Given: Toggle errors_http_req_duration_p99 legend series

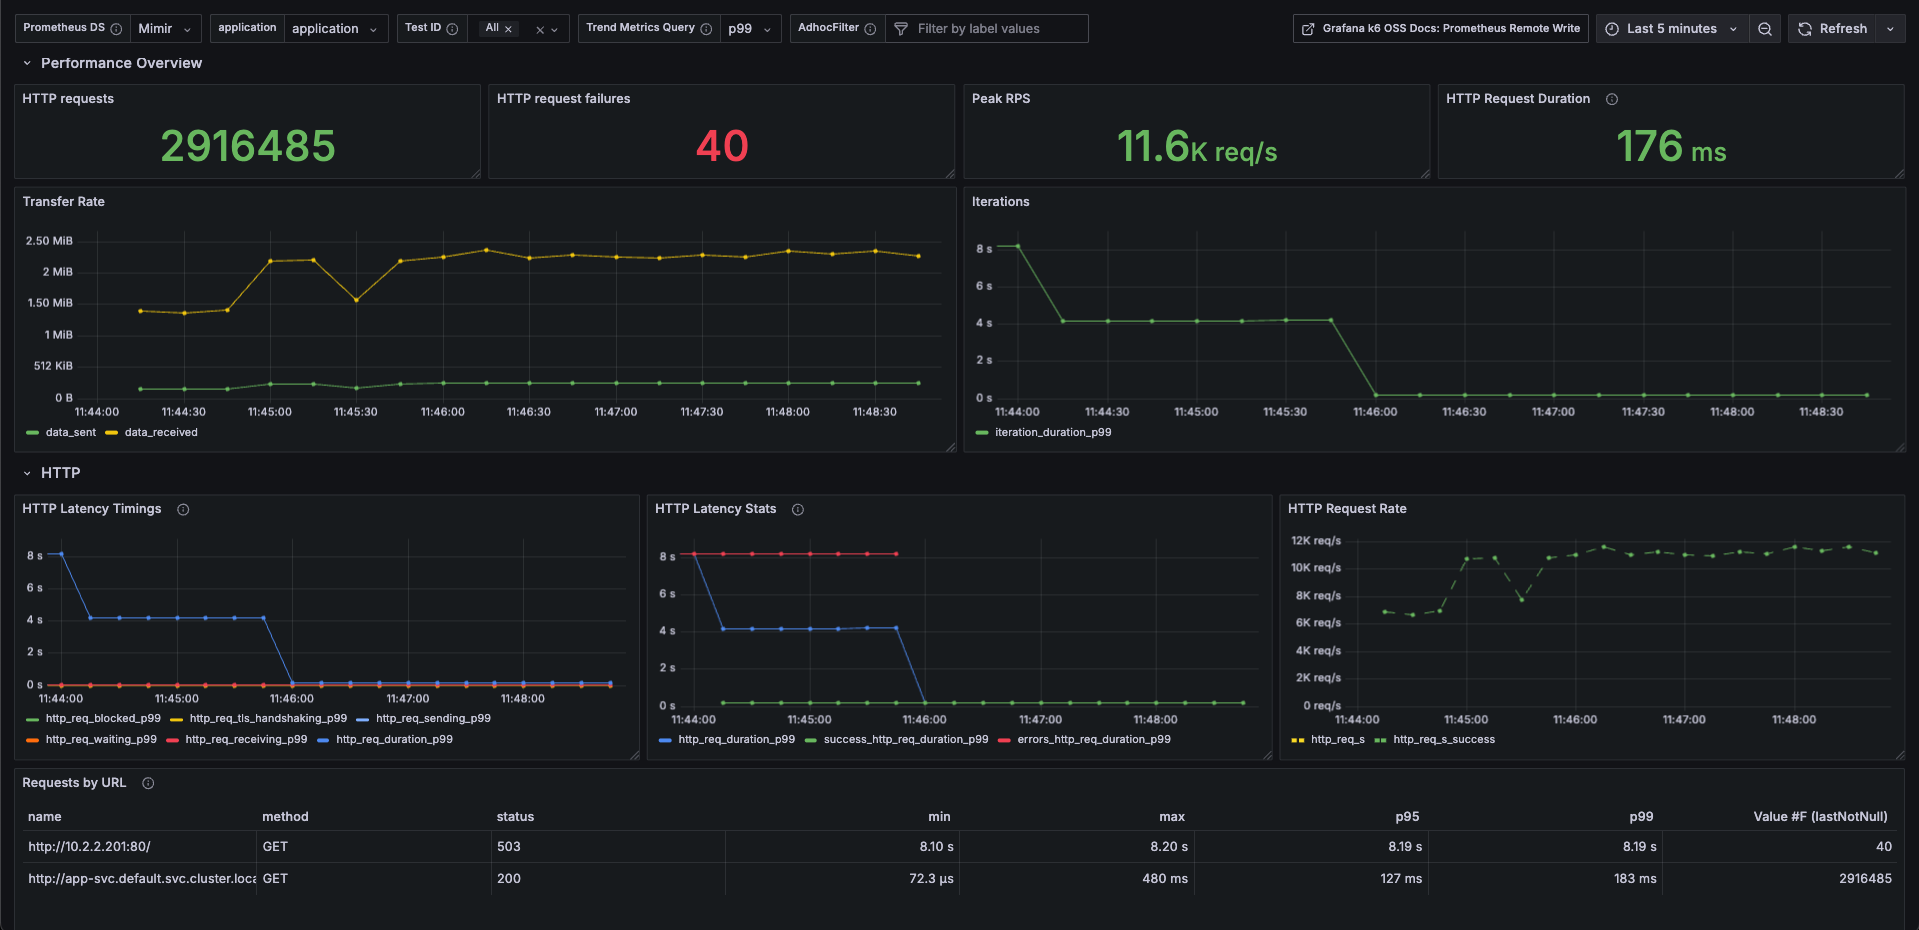Looking at the screenshot, I should pos(1093,740).
